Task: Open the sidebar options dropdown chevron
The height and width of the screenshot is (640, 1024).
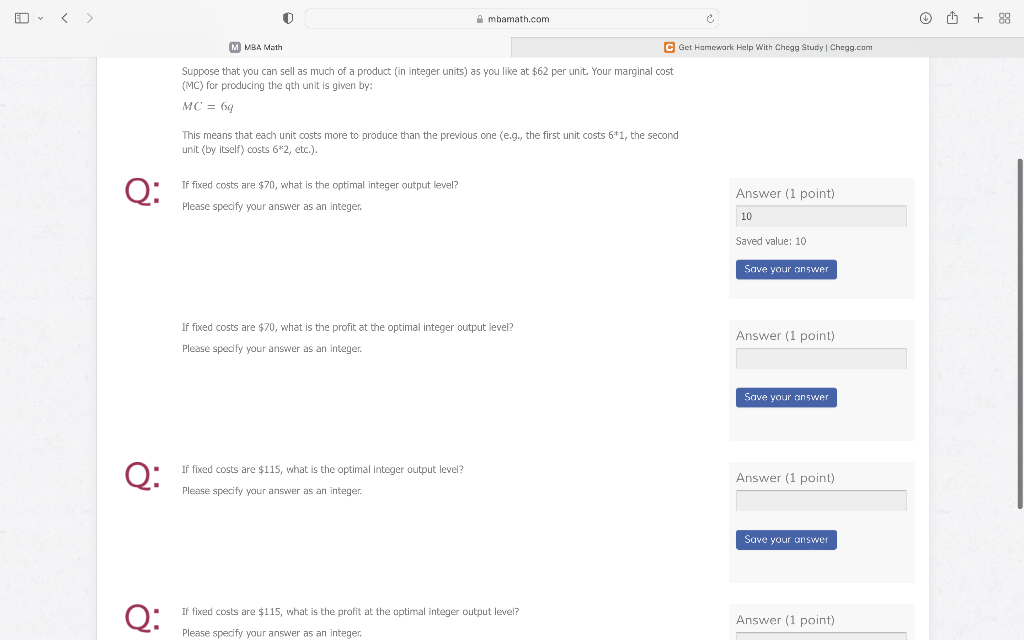Action: click(40, 18)
